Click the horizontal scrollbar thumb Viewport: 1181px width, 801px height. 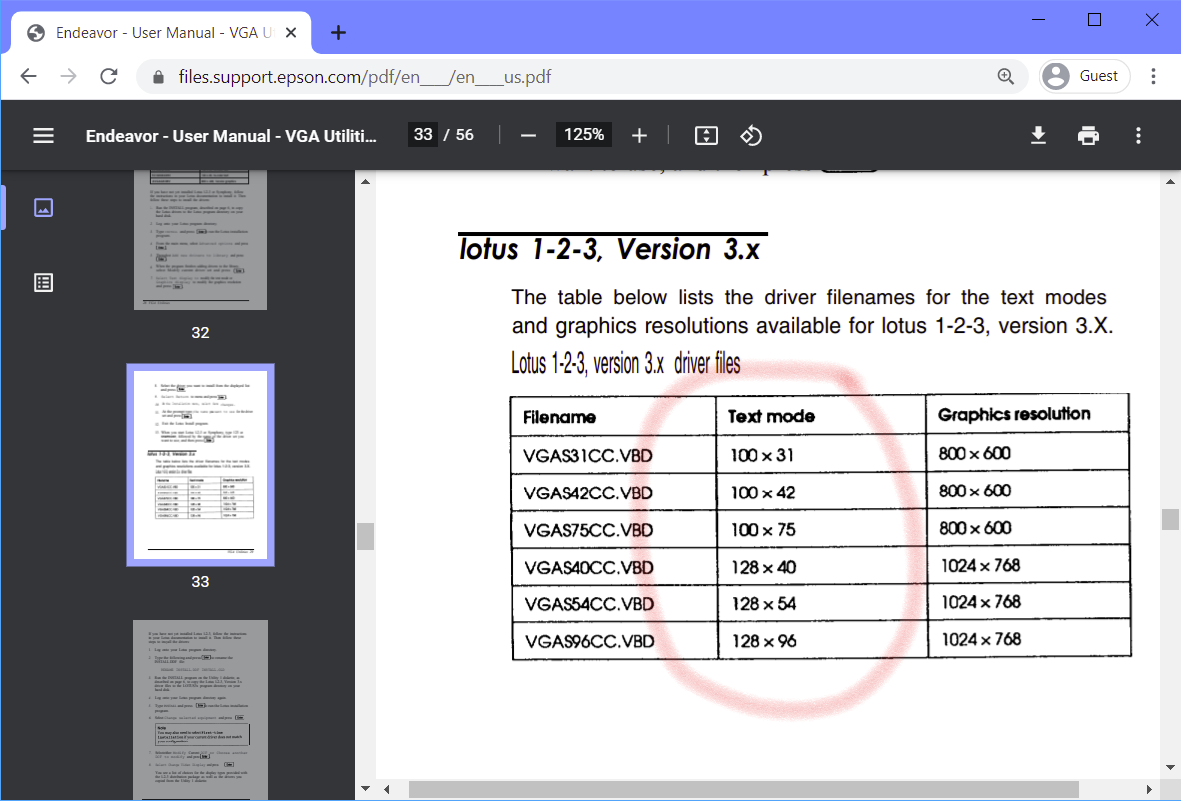click(743, 789)
